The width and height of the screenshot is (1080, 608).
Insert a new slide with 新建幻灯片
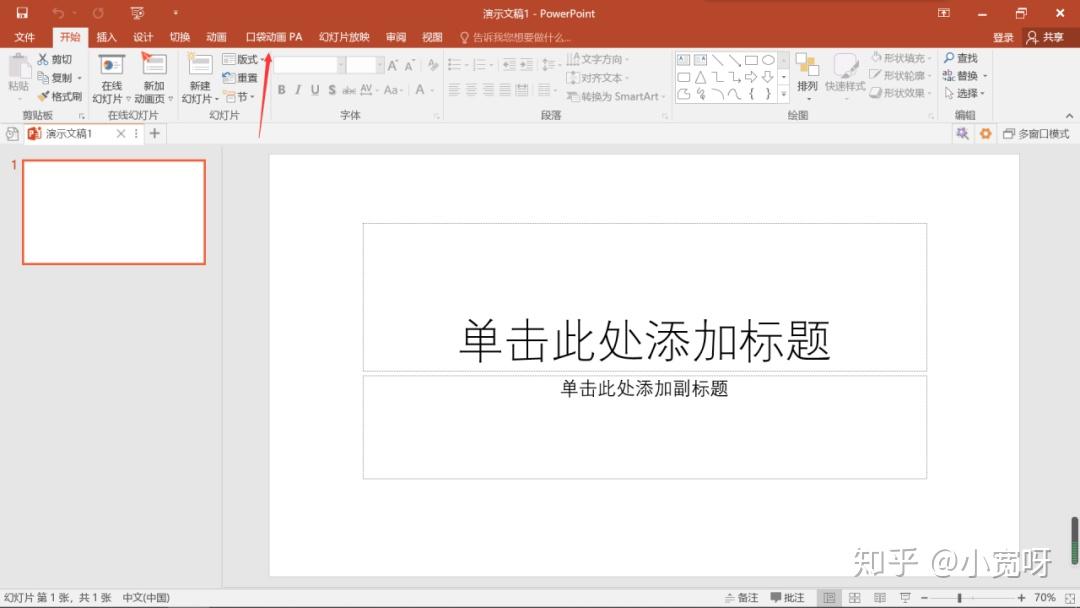[x=200, y=78]
